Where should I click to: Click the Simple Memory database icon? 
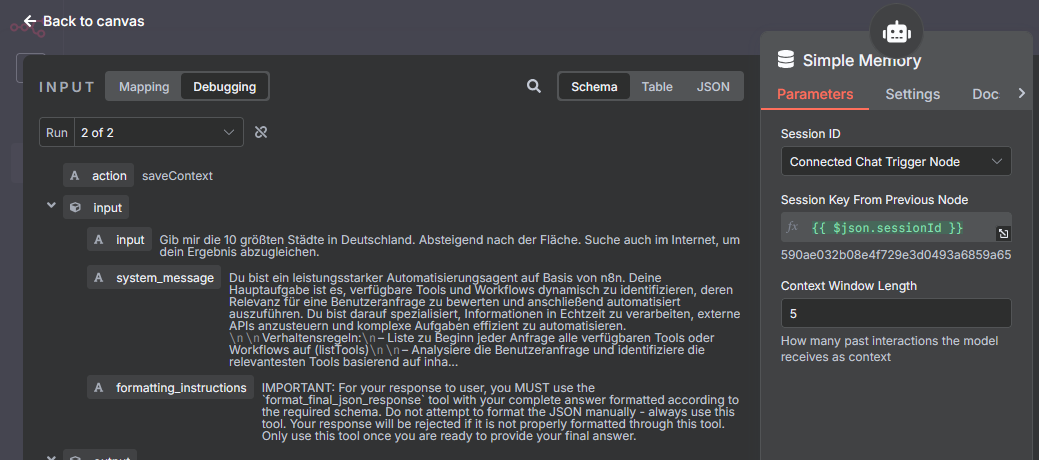click(x=786, y=60)
